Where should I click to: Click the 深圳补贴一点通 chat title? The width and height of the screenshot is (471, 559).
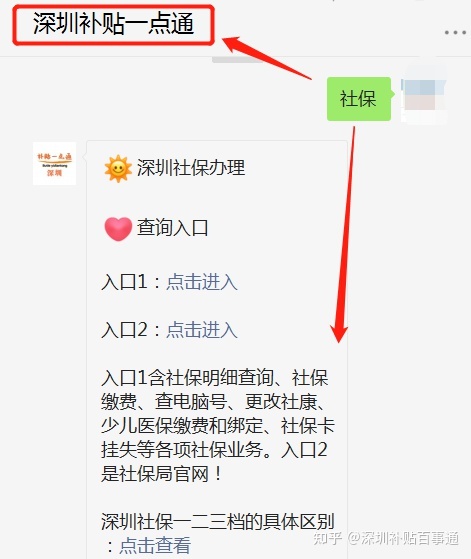pos(113,24)
